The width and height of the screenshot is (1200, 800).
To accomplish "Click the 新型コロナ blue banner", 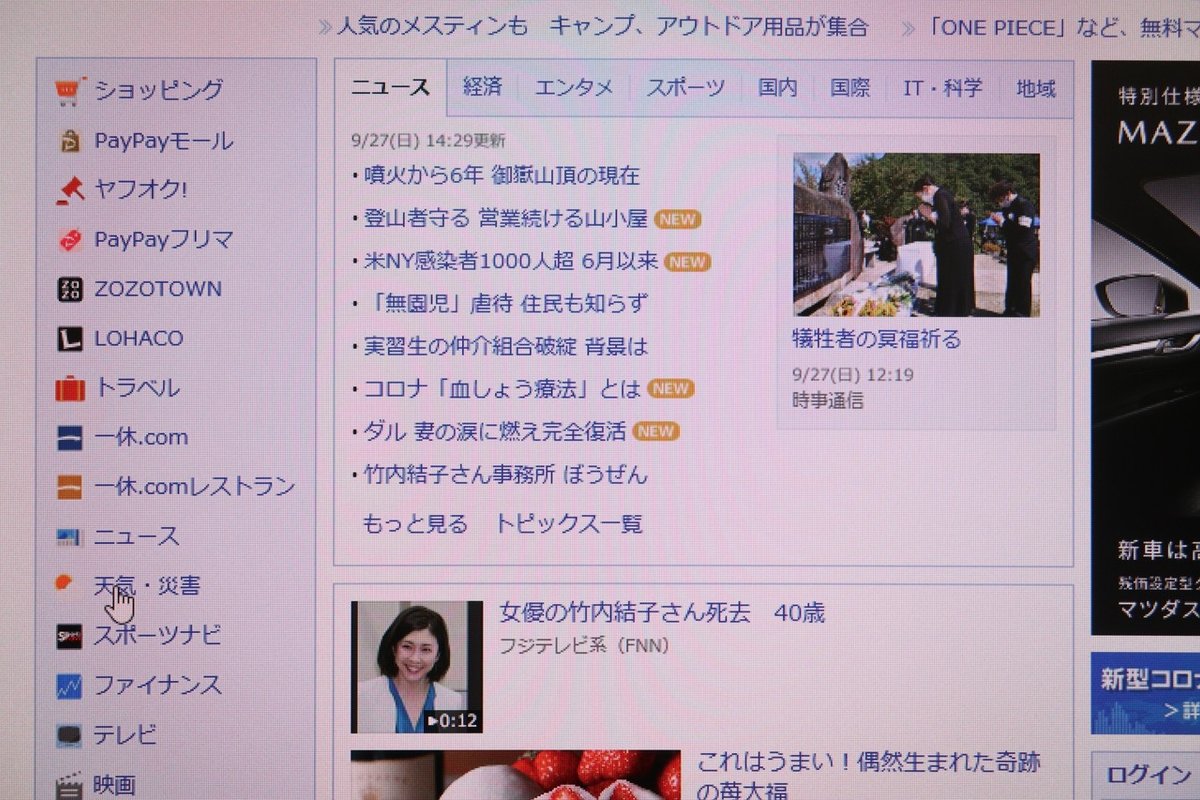I will [1146, 693].
